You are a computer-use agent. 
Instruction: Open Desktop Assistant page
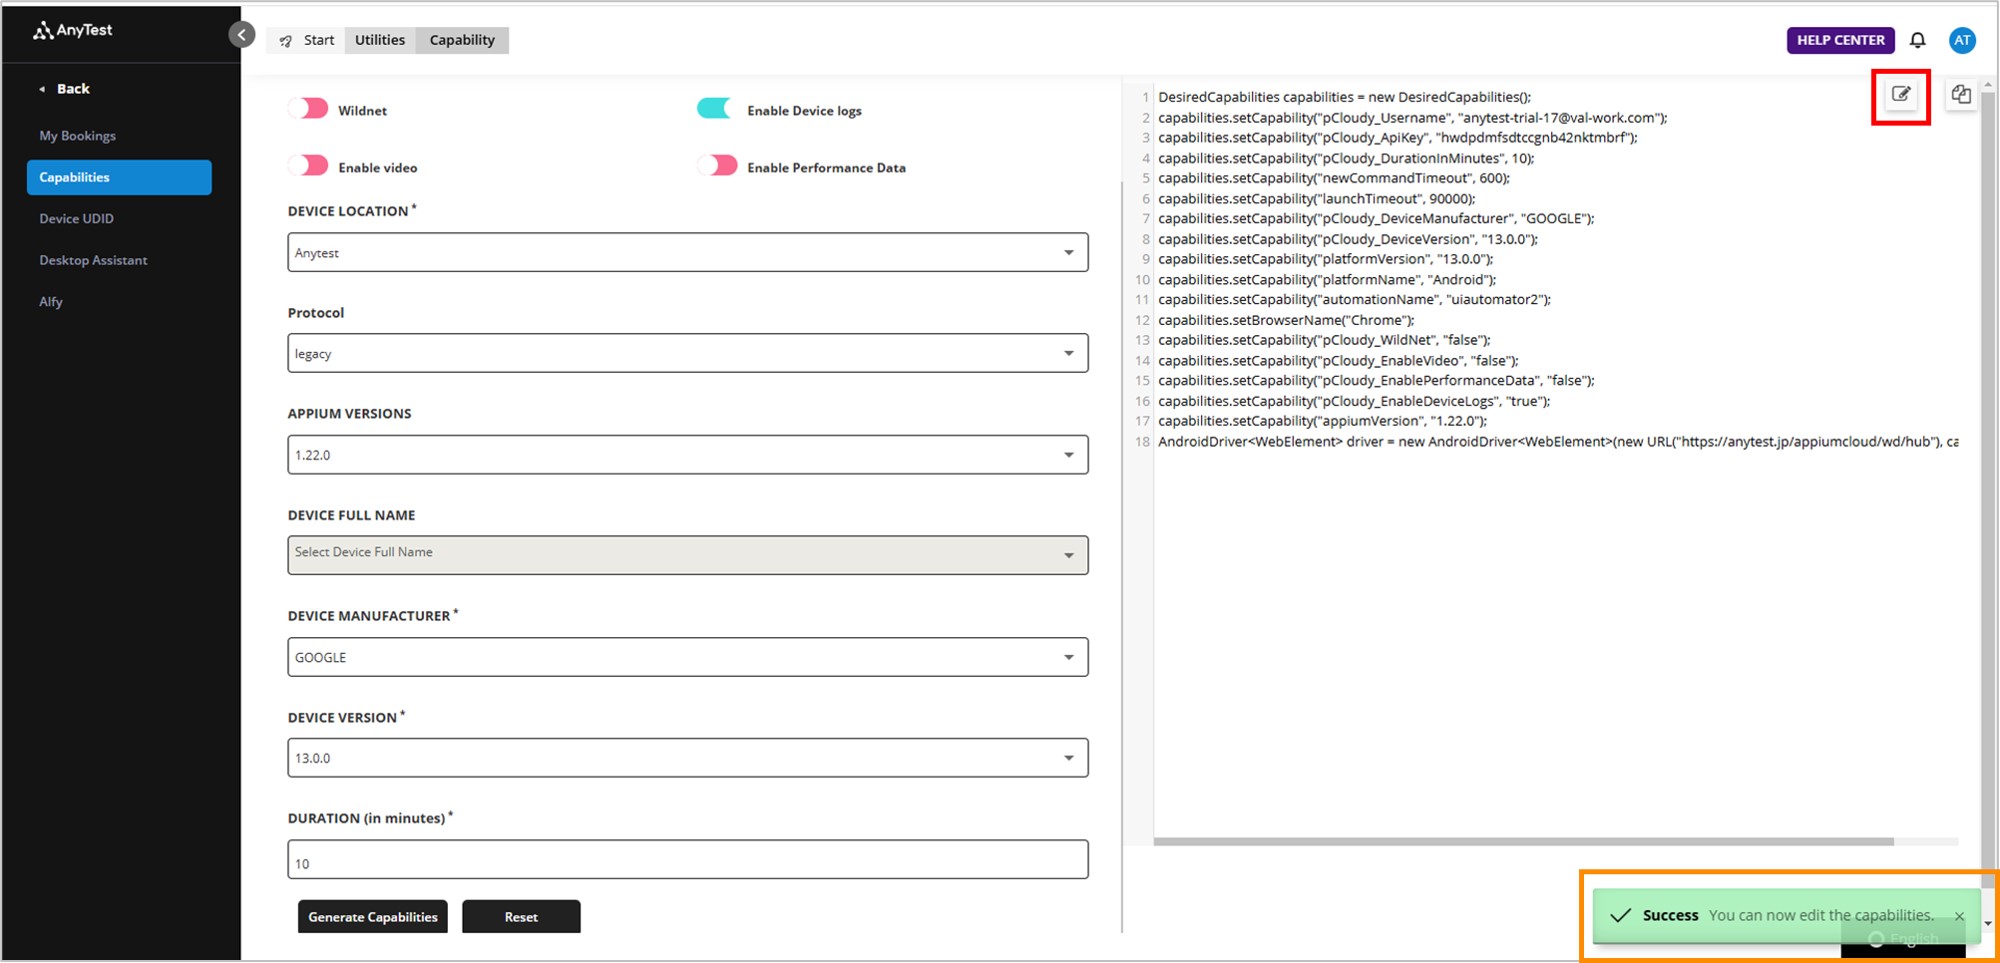pyautogui.click(x=93, y=260)
